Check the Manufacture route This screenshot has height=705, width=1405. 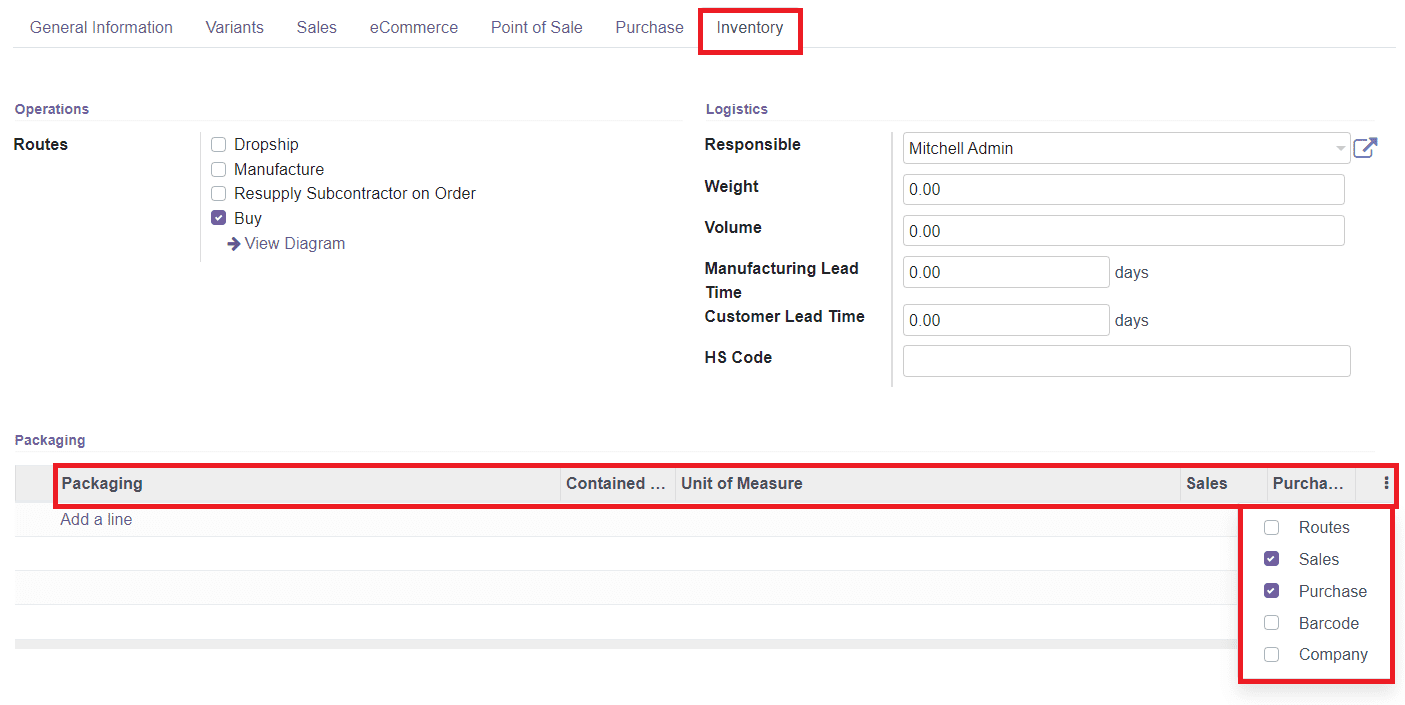point(218,169)
